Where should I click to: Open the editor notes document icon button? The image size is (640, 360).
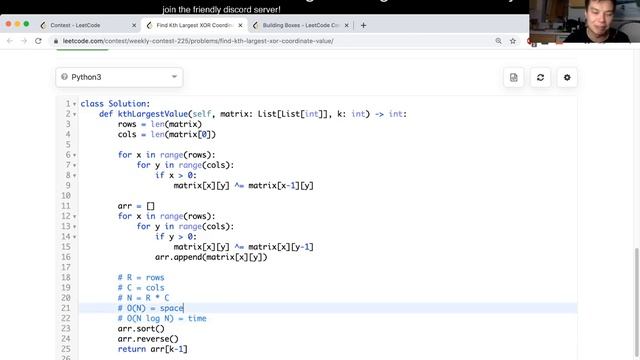[513, 78]
